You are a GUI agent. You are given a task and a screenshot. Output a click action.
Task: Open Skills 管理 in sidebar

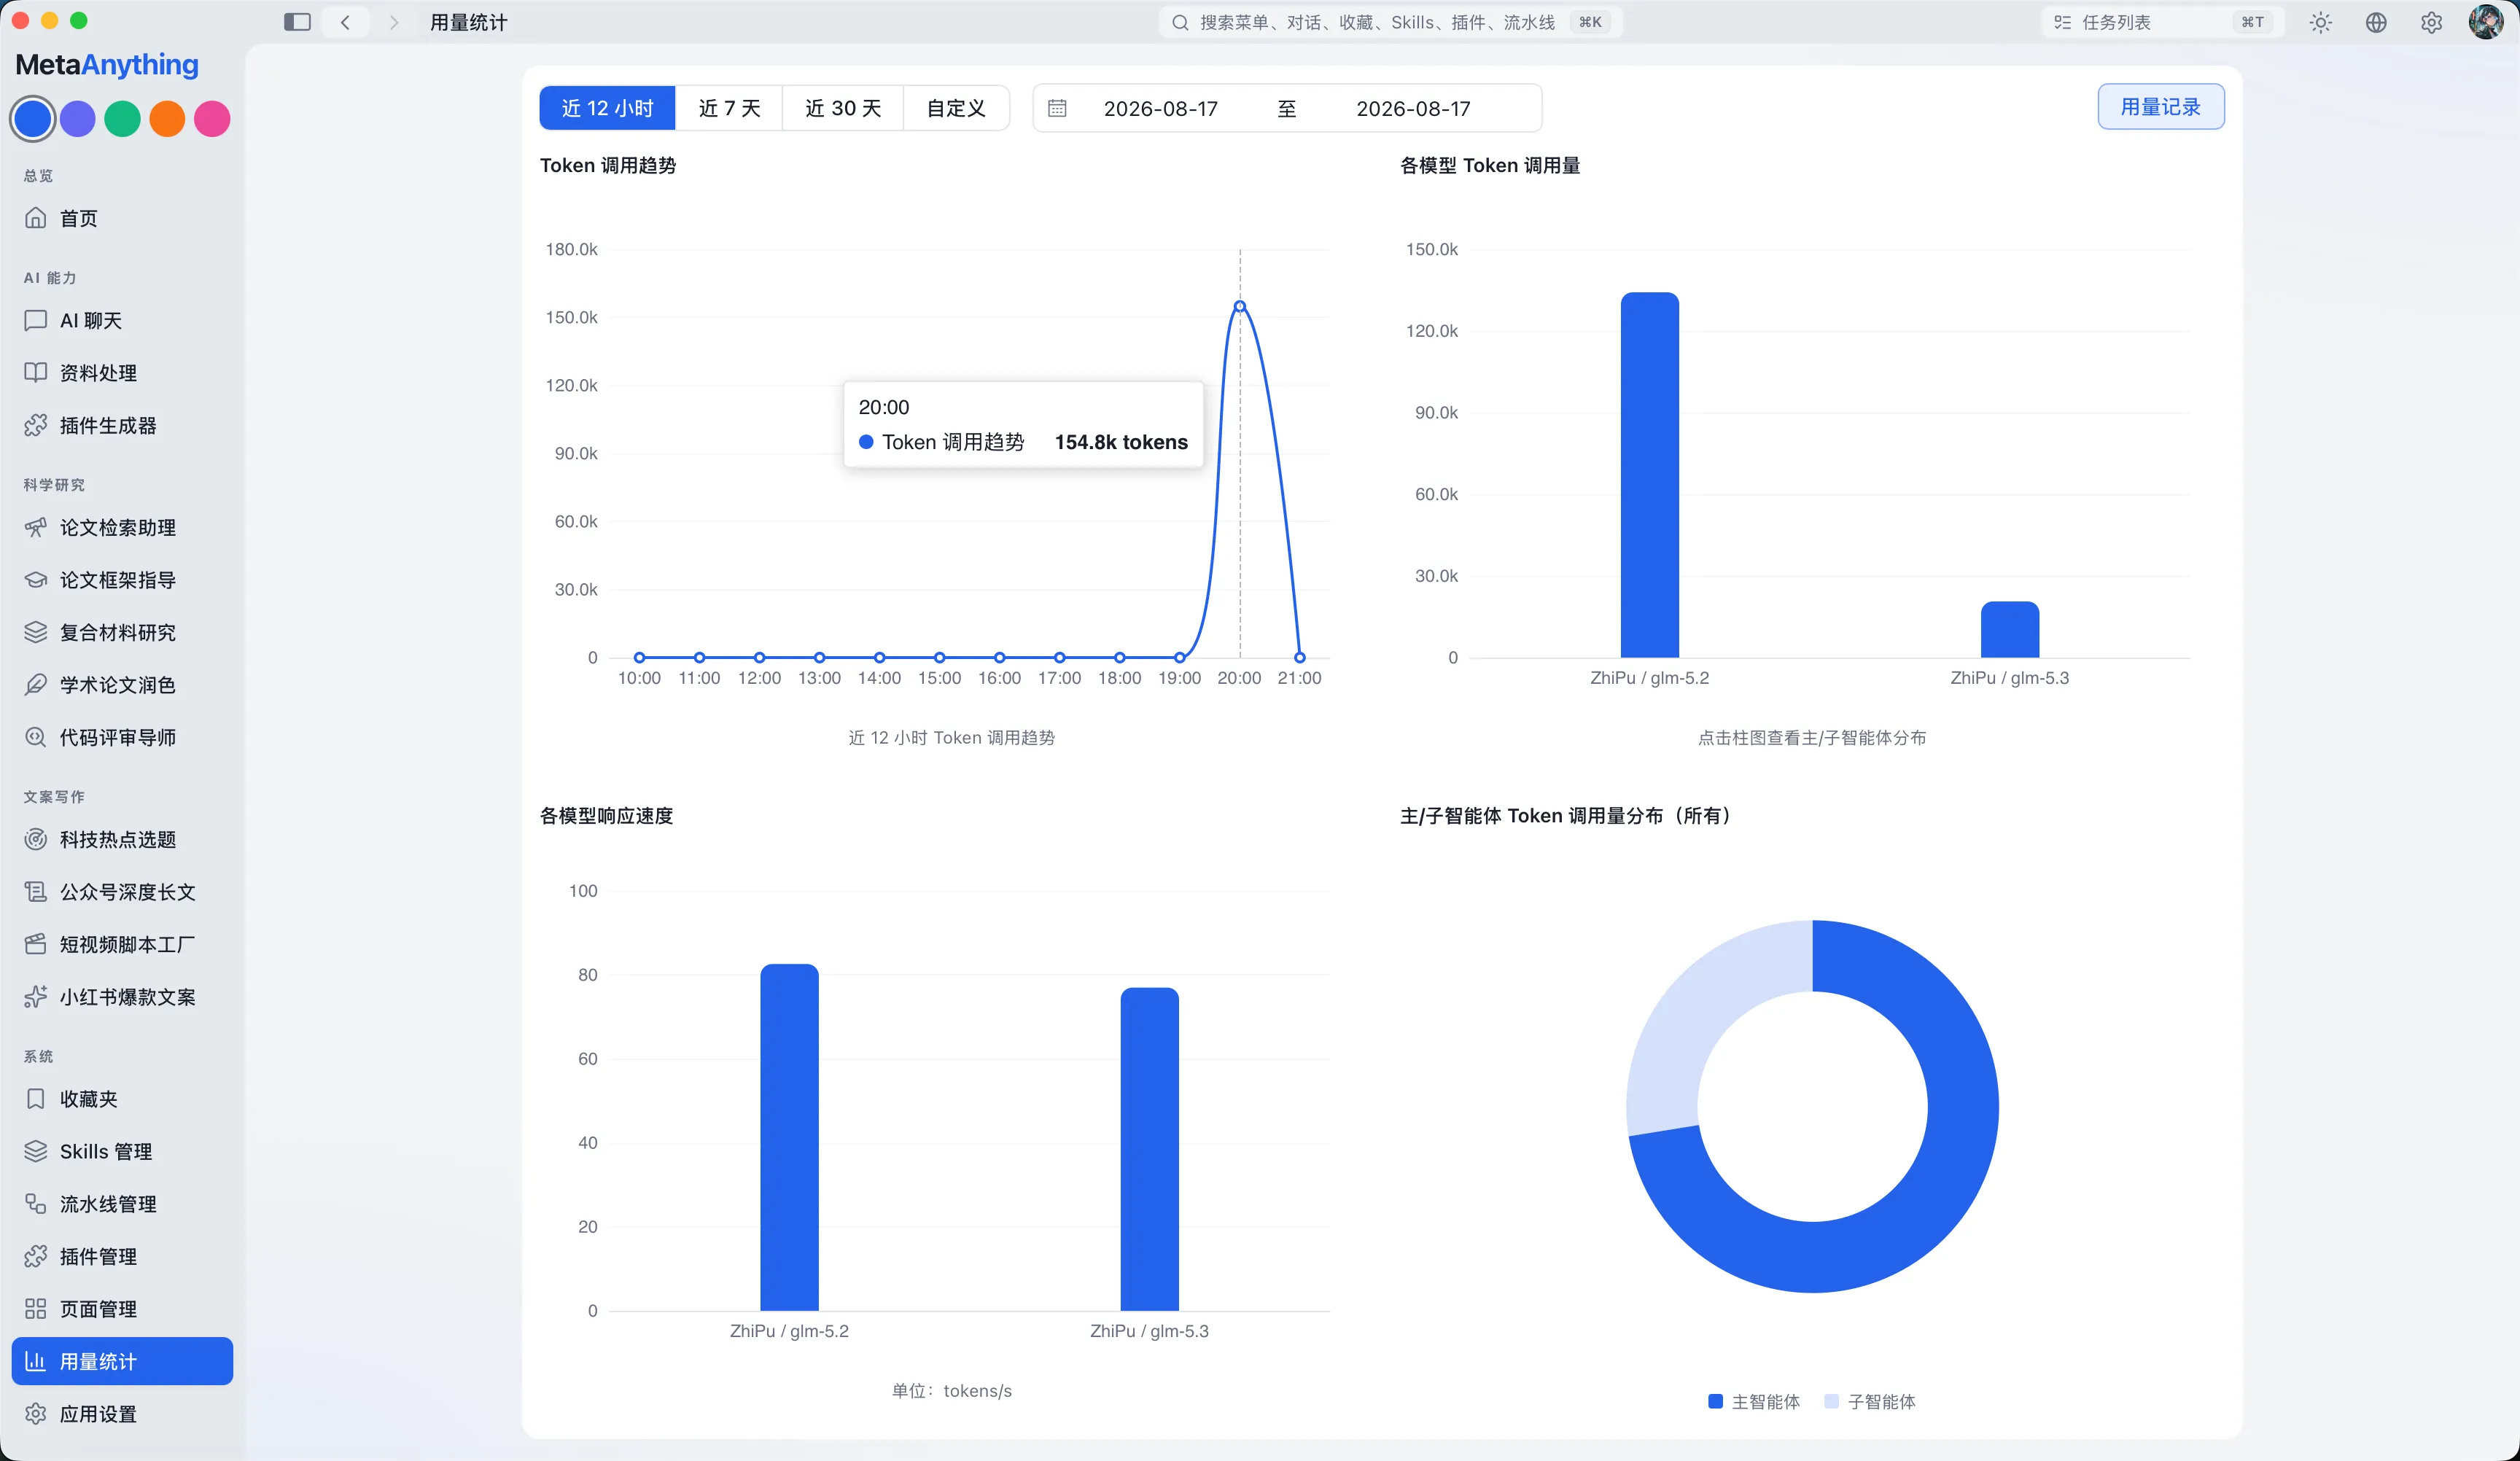coord(122,1151)
